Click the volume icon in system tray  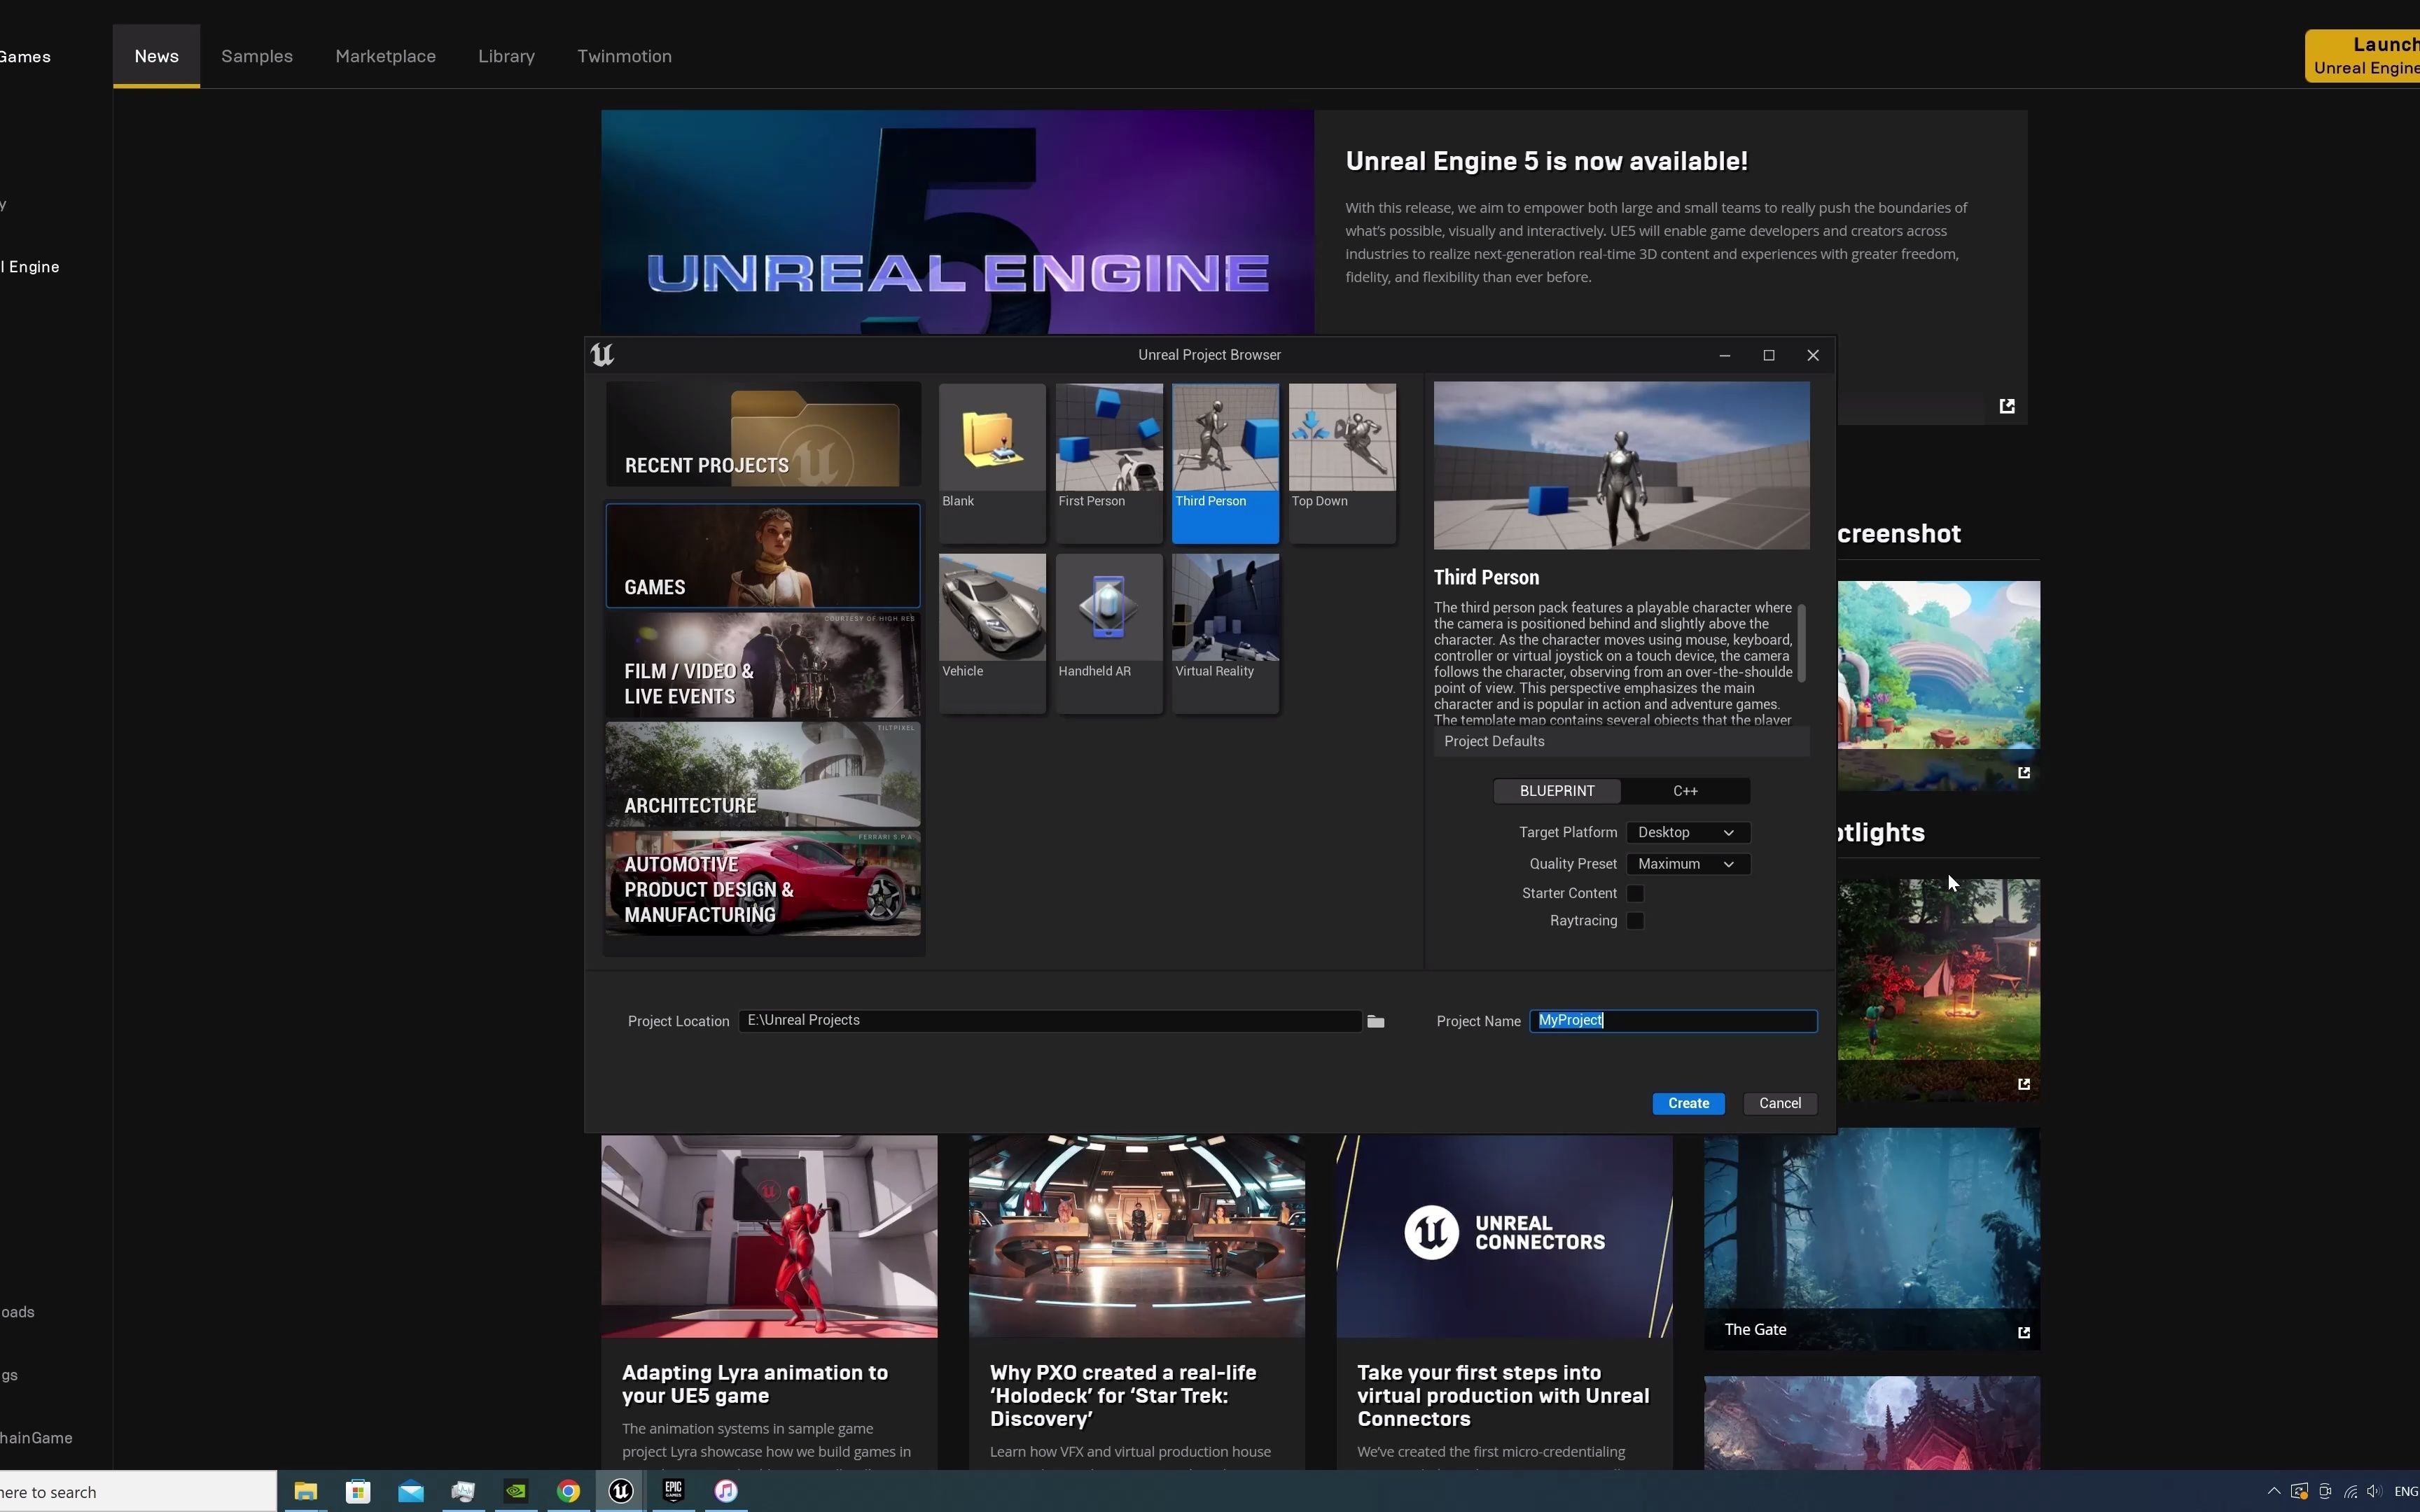coord(2374,1491)
